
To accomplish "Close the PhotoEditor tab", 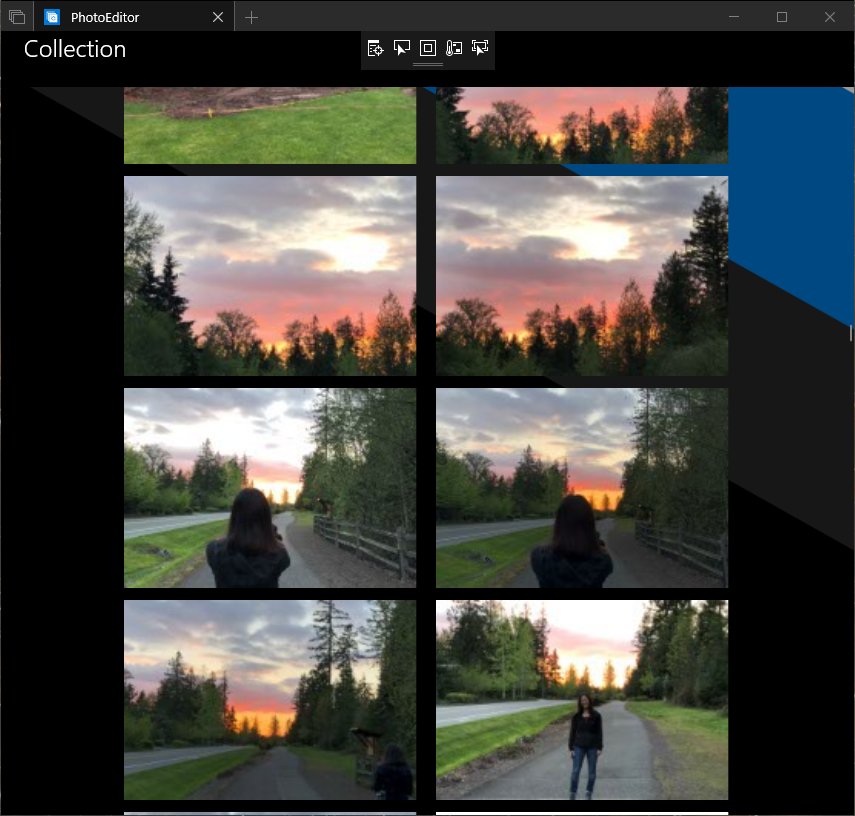I will pyautogui.click(x=218, y=17).
